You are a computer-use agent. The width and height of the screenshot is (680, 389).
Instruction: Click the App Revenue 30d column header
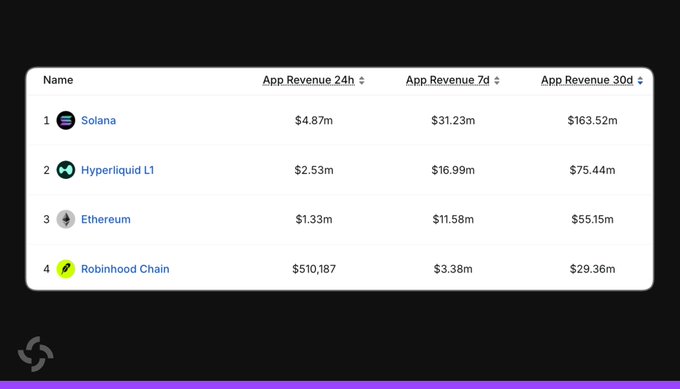tap(587, 80)
